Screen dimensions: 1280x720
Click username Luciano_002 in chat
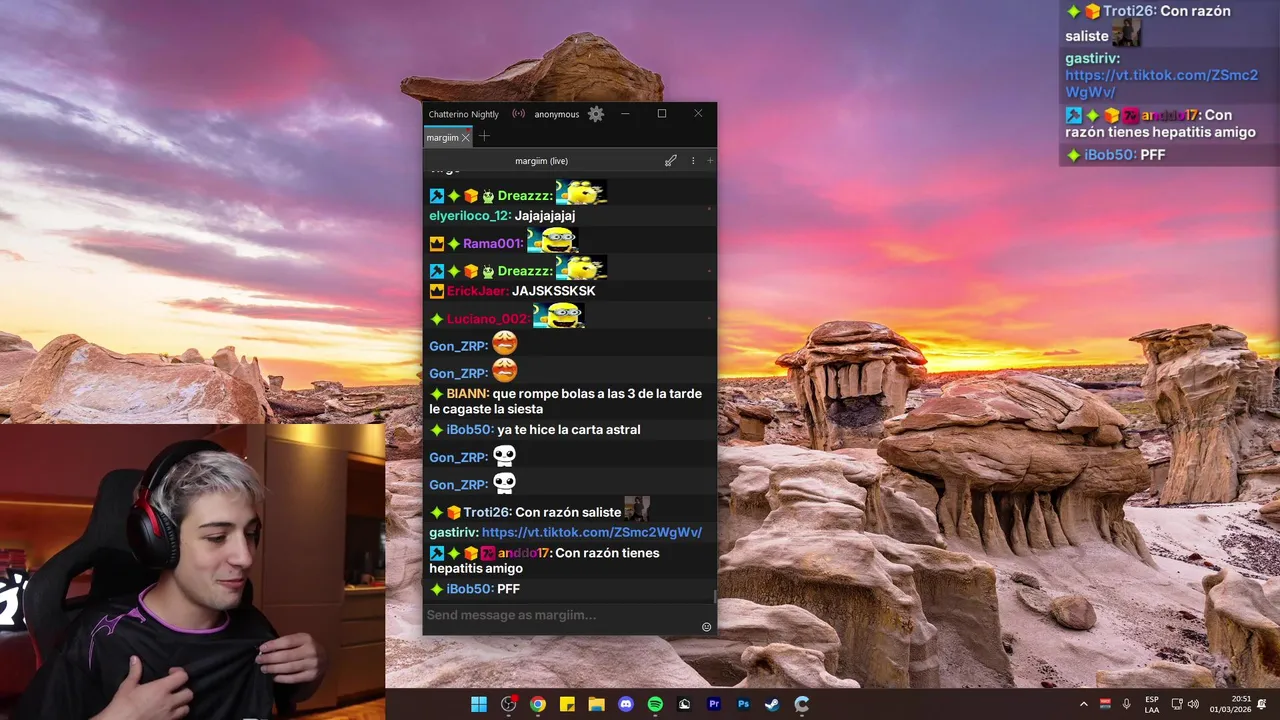(x=488, y=319)
